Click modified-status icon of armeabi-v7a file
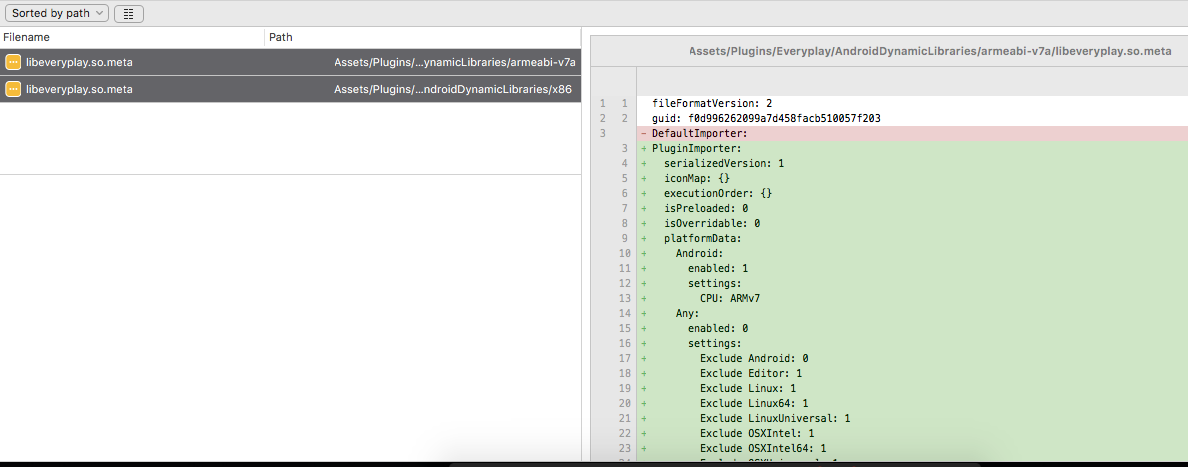1188x467 pixels. (x=13, y=62)
